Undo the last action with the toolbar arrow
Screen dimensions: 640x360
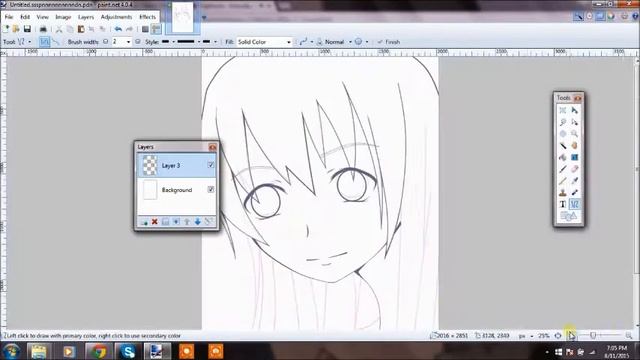[x=118, y=29]
